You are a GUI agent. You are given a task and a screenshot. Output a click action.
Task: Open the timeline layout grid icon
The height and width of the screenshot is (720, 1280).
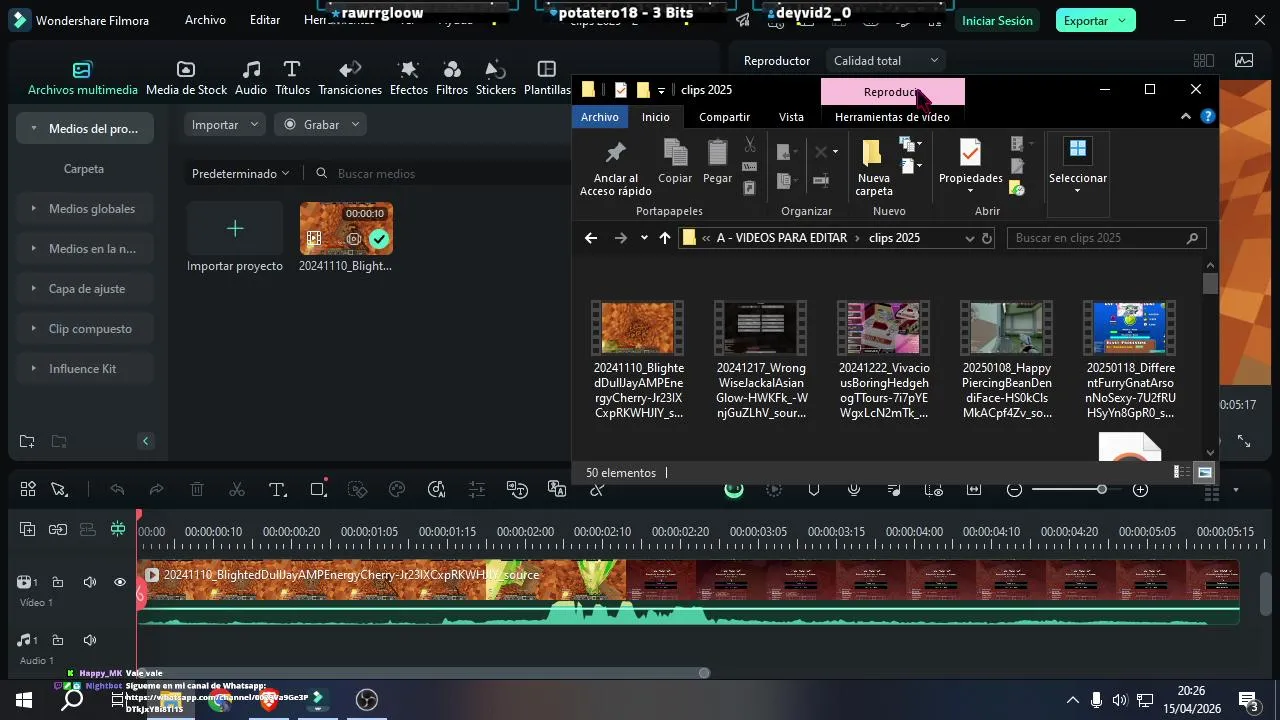pos(28,490)
